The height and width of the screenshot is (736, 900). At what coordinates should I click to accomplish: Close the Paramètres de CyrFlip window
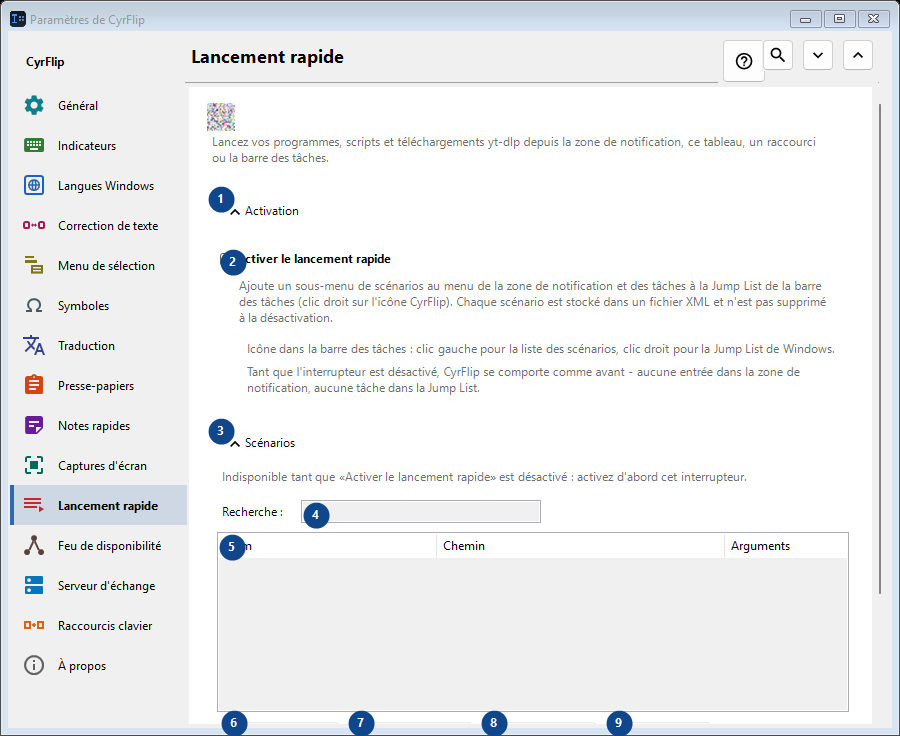[x=874, y=19]
